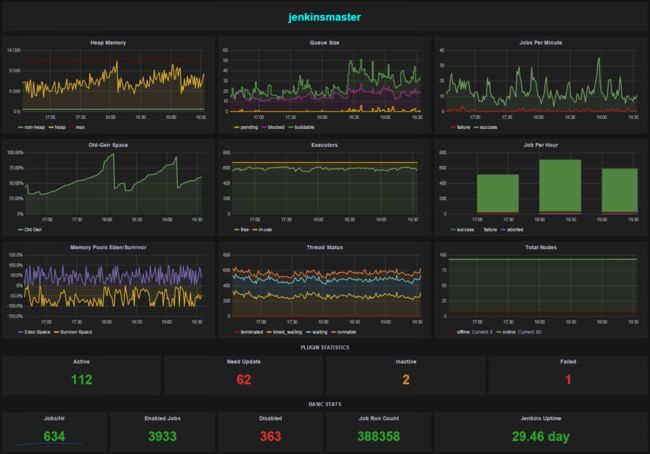Open the Queue Size panel title menu
Image resolution: width=650 pixels, height=454 pixels.
pyautogui.click(x=324, y=43)
